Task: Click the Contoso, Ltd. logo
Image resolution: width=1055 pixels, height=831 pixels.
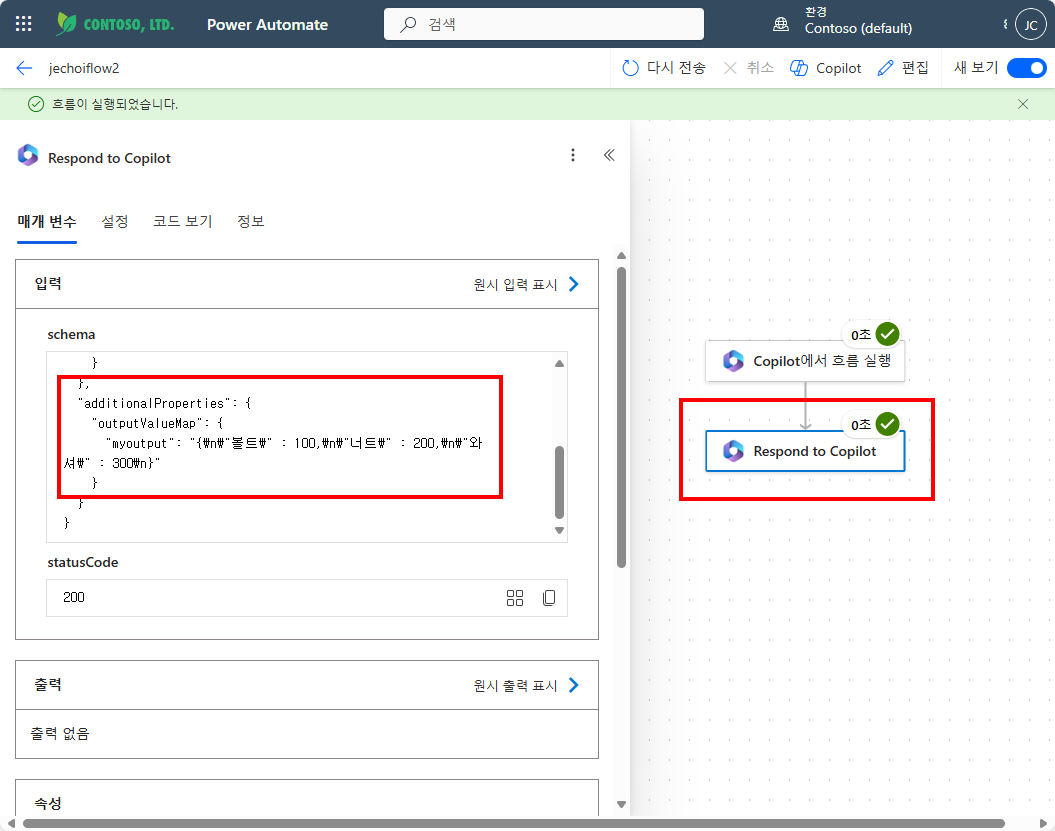Action: click(115, 24)
